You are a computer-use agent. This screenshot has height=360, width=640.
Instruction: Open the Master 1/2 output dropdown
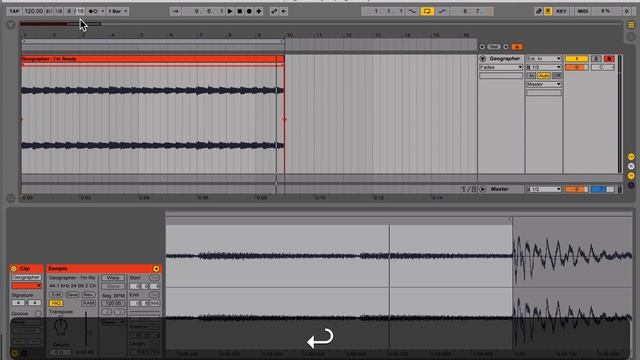[x=544, y=189]
